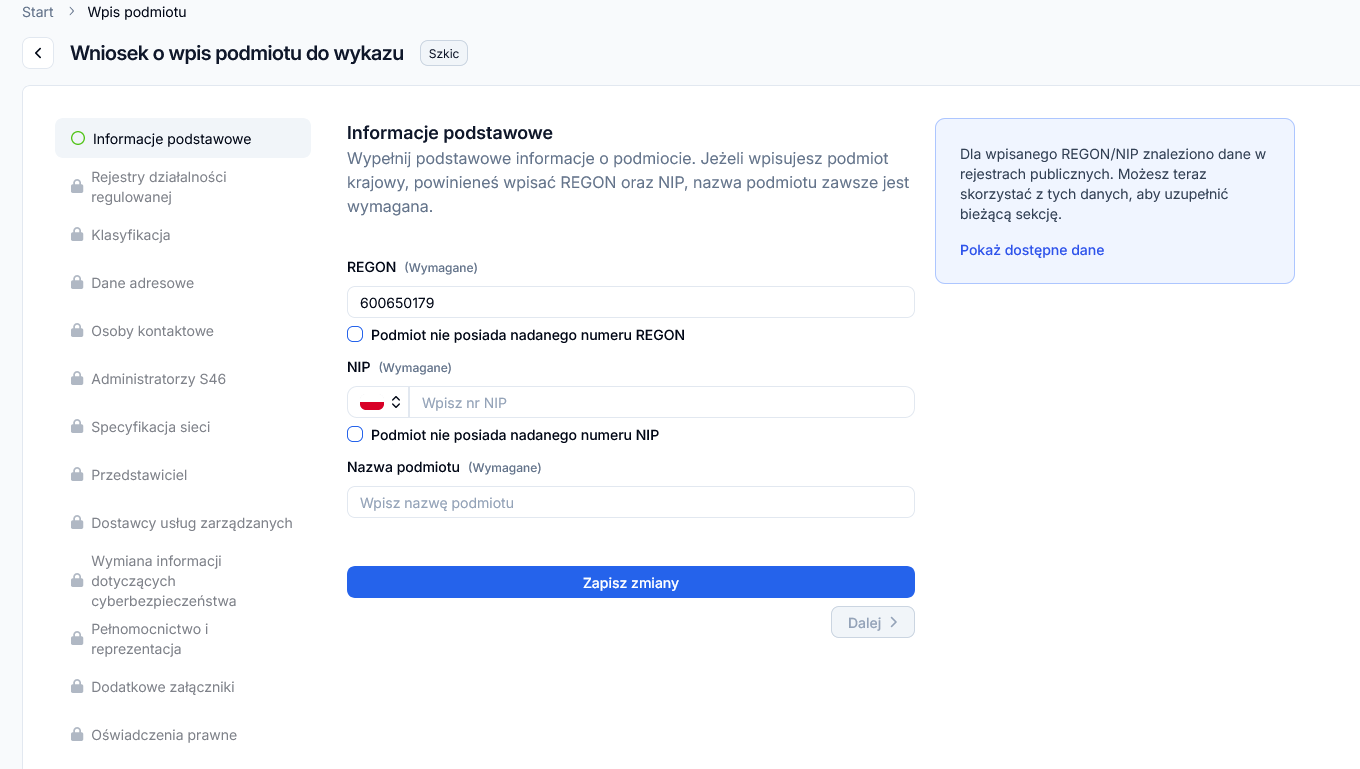The height and width of the screenshot is (769, 1360).
Task: Open the NIP country flag dropdown
Action: pos(379,402)
